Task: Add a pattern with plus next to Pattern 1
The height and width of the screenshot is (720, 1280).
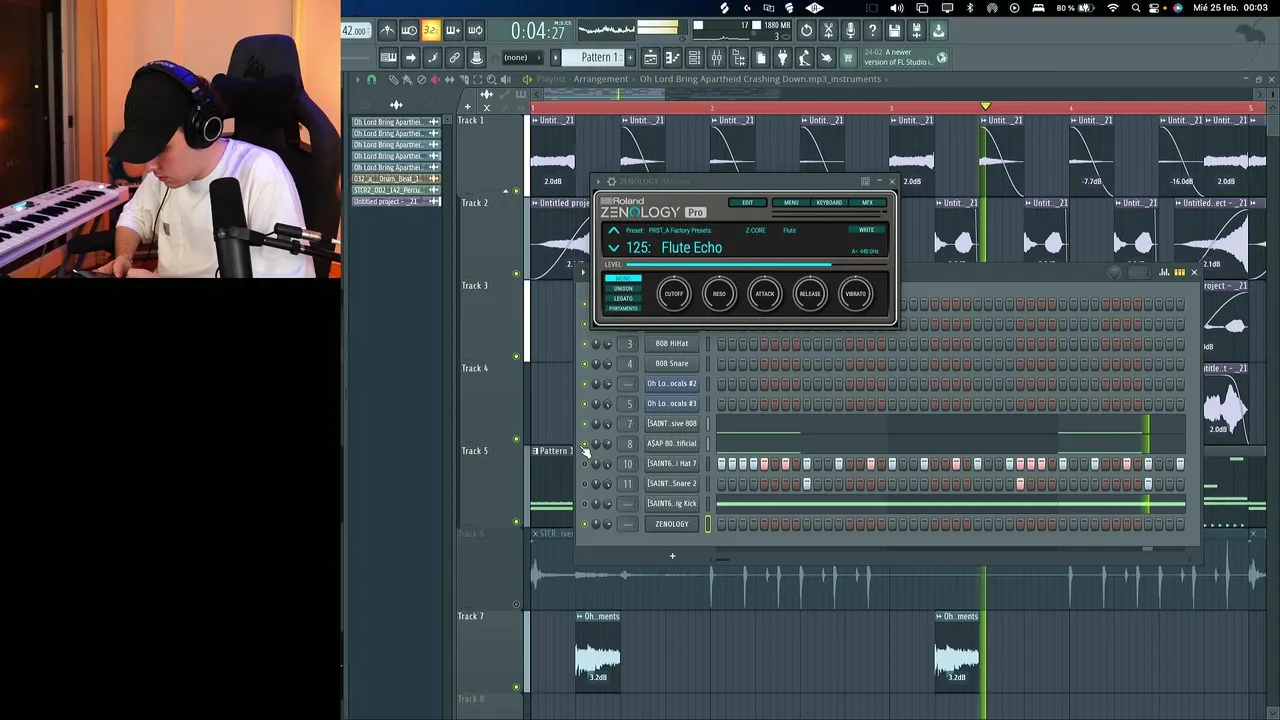Action: (x=628, y=58)
